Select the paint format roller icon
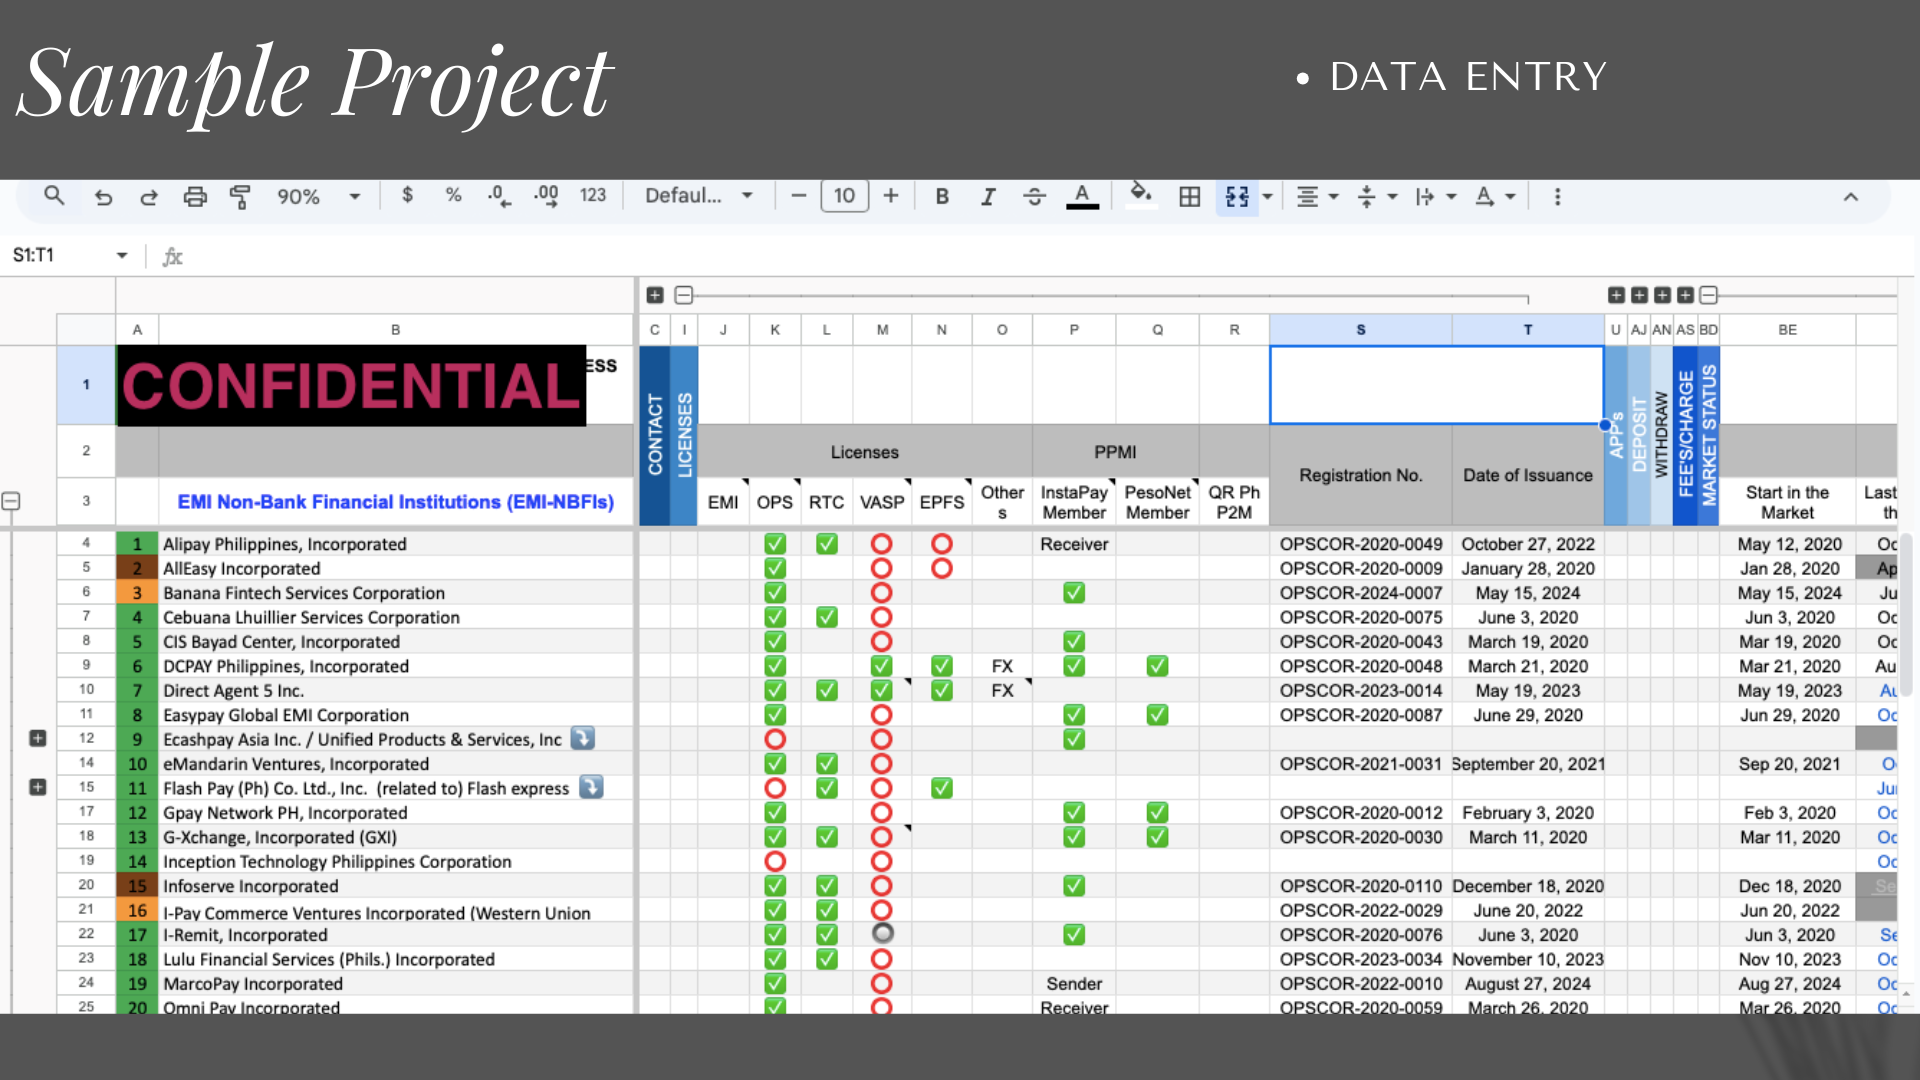 (240, 197)
